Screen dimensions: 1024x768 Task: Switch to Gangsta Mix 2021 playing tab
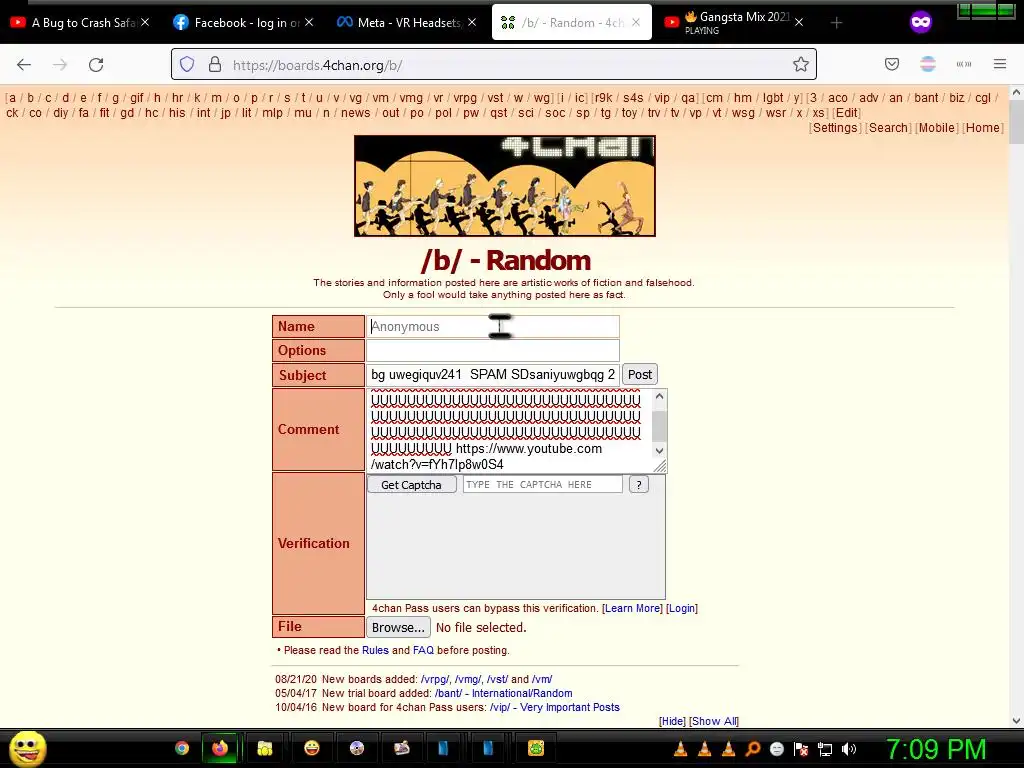pyautogui.click(x=735, y=23)
